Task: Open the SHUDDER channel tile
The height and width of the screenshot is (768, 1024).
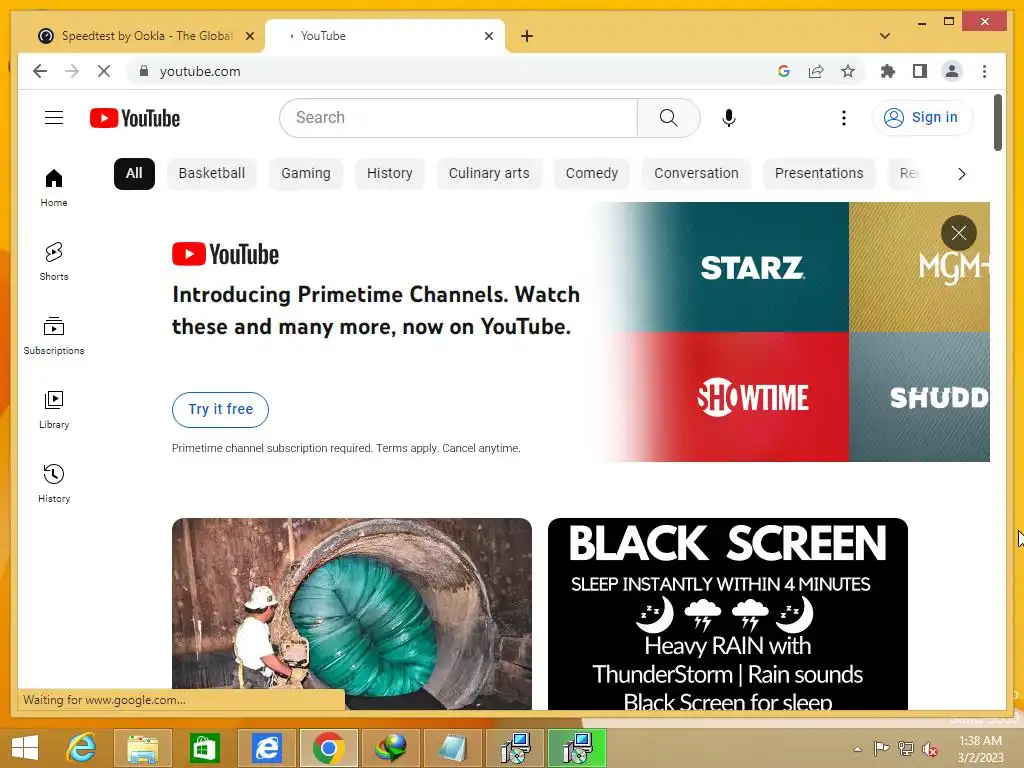Action: pyautogui.click(x=920, y=396)
